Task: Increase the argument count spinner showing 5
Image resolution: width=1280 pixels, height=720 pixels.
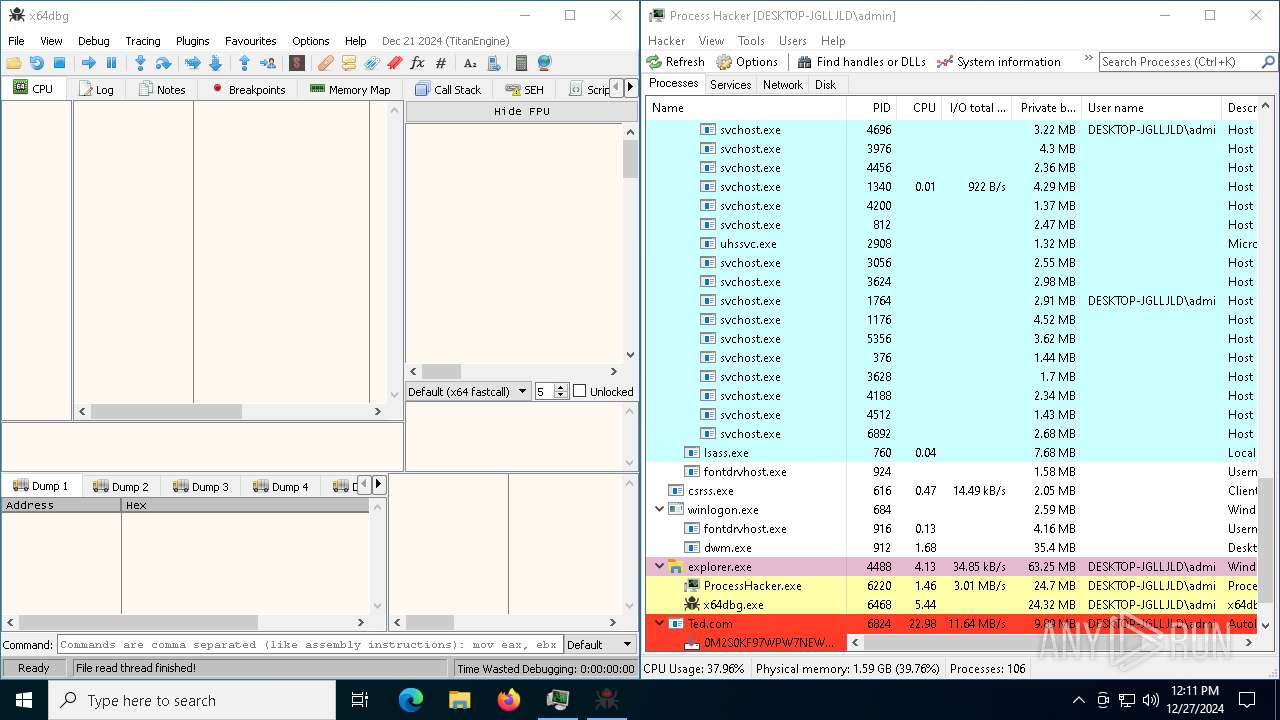Action: point(561,388)
